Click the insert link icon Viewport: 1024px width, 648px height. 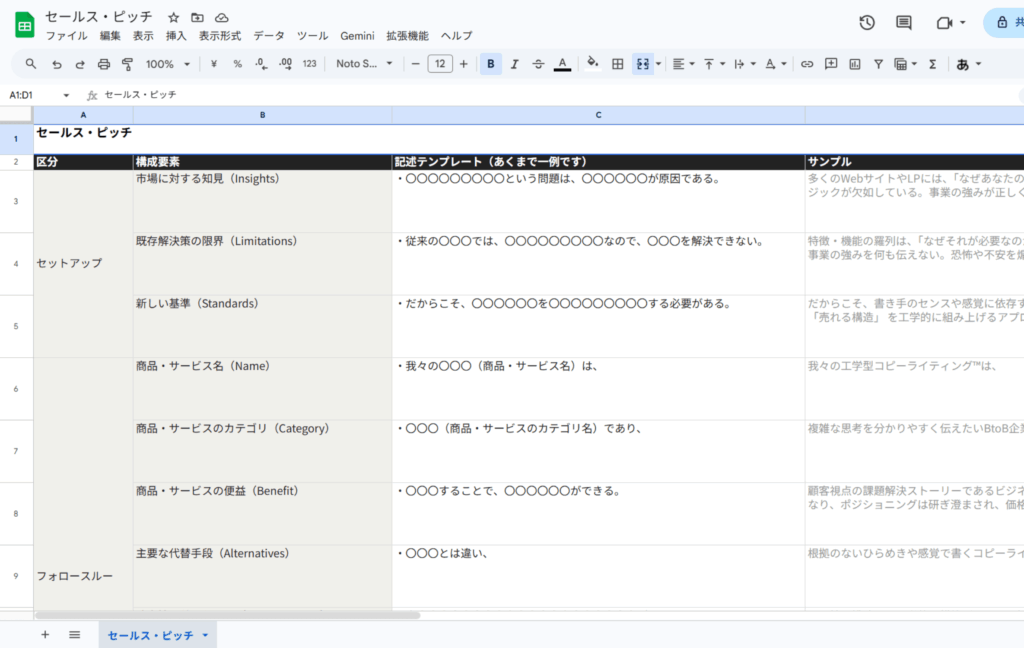(x=807, y=64)
